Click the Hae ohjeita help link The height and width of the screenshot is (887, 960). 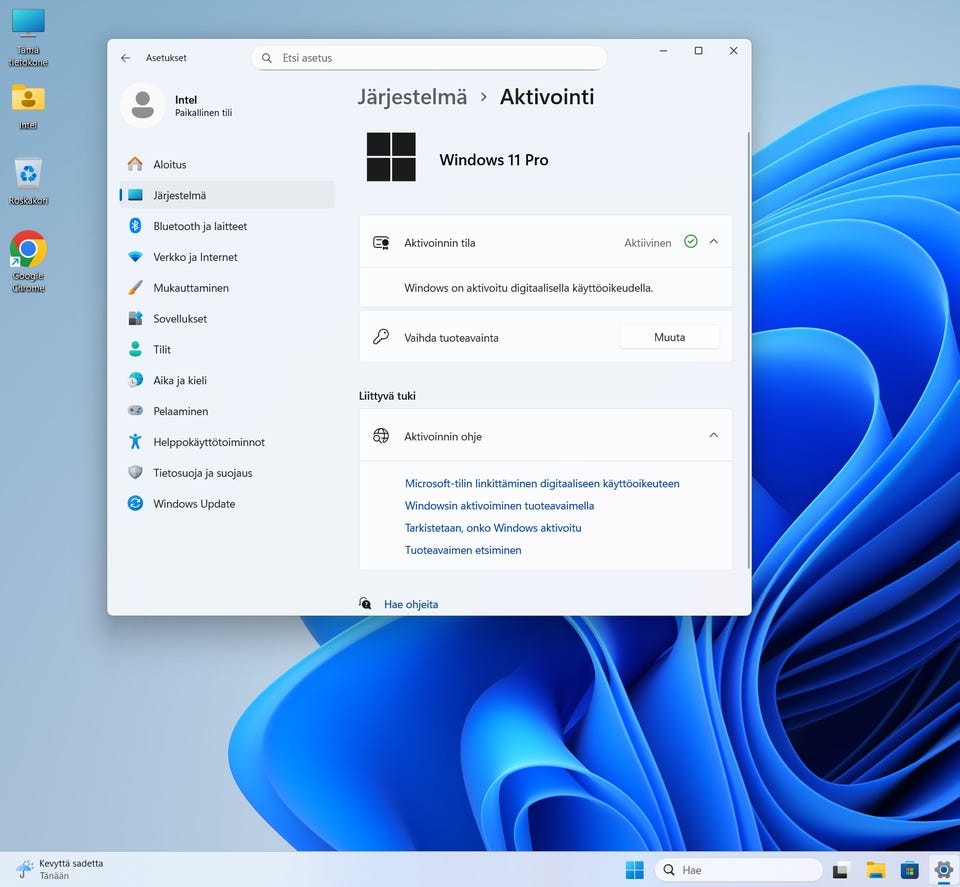tap(411, 604)
